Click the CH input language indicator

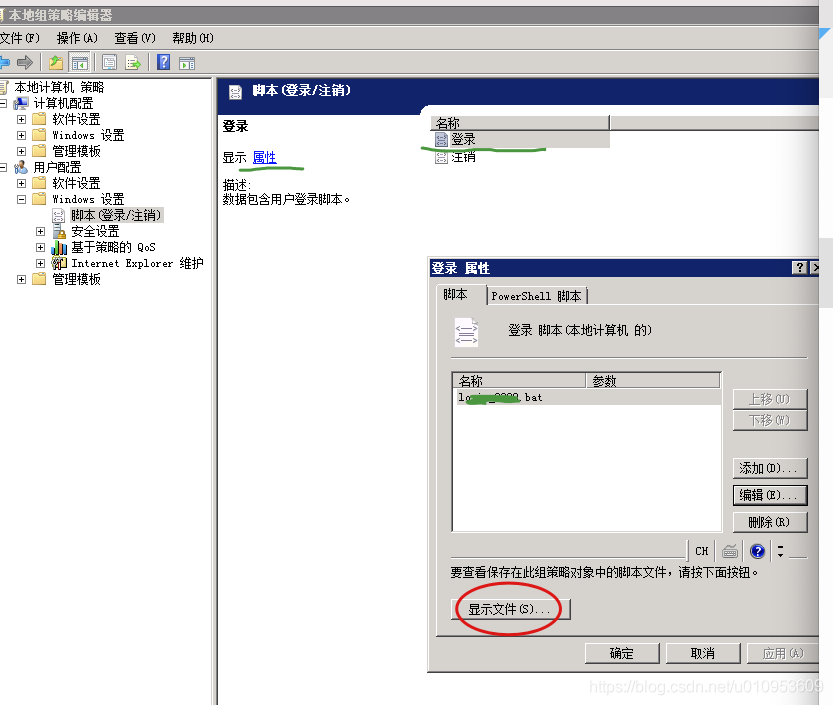tap(701, 551)
